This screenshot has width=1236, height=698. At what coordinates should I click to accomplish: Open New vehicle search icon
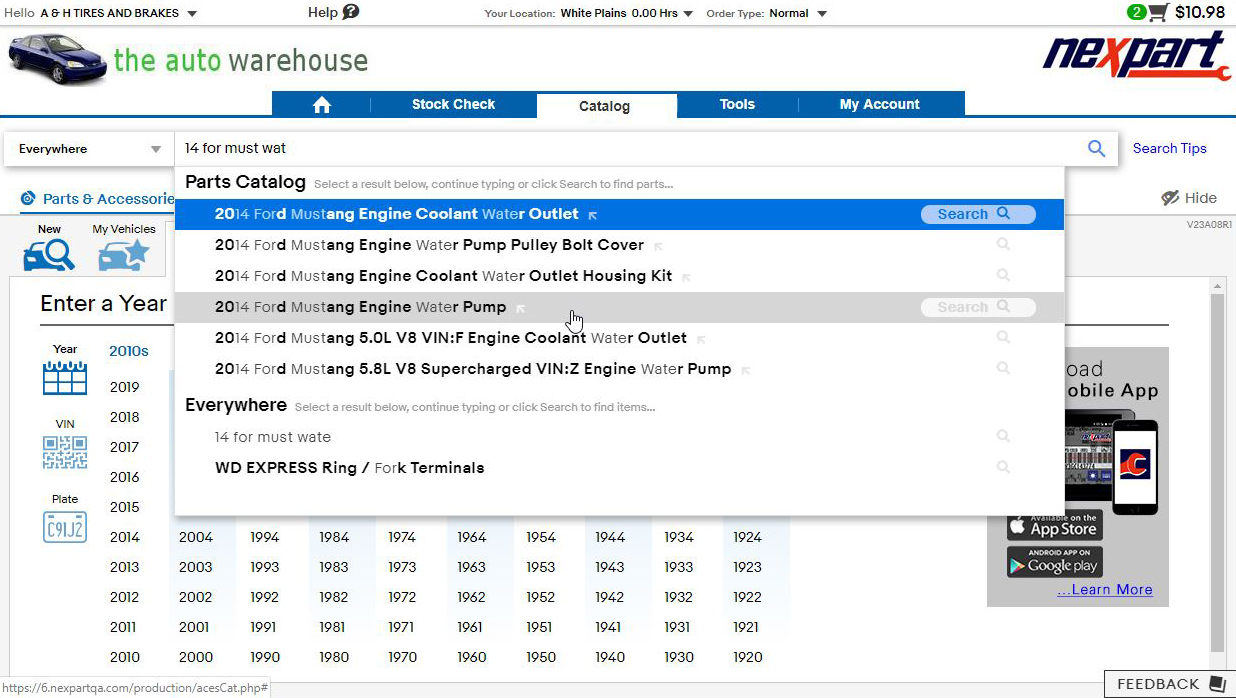[49, 255]
